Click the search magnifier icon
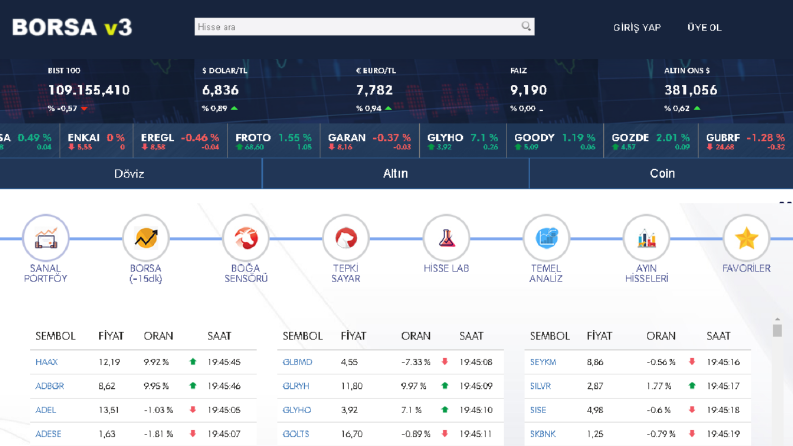The height and width of the screenshot is (446, 793). (526, 26)
